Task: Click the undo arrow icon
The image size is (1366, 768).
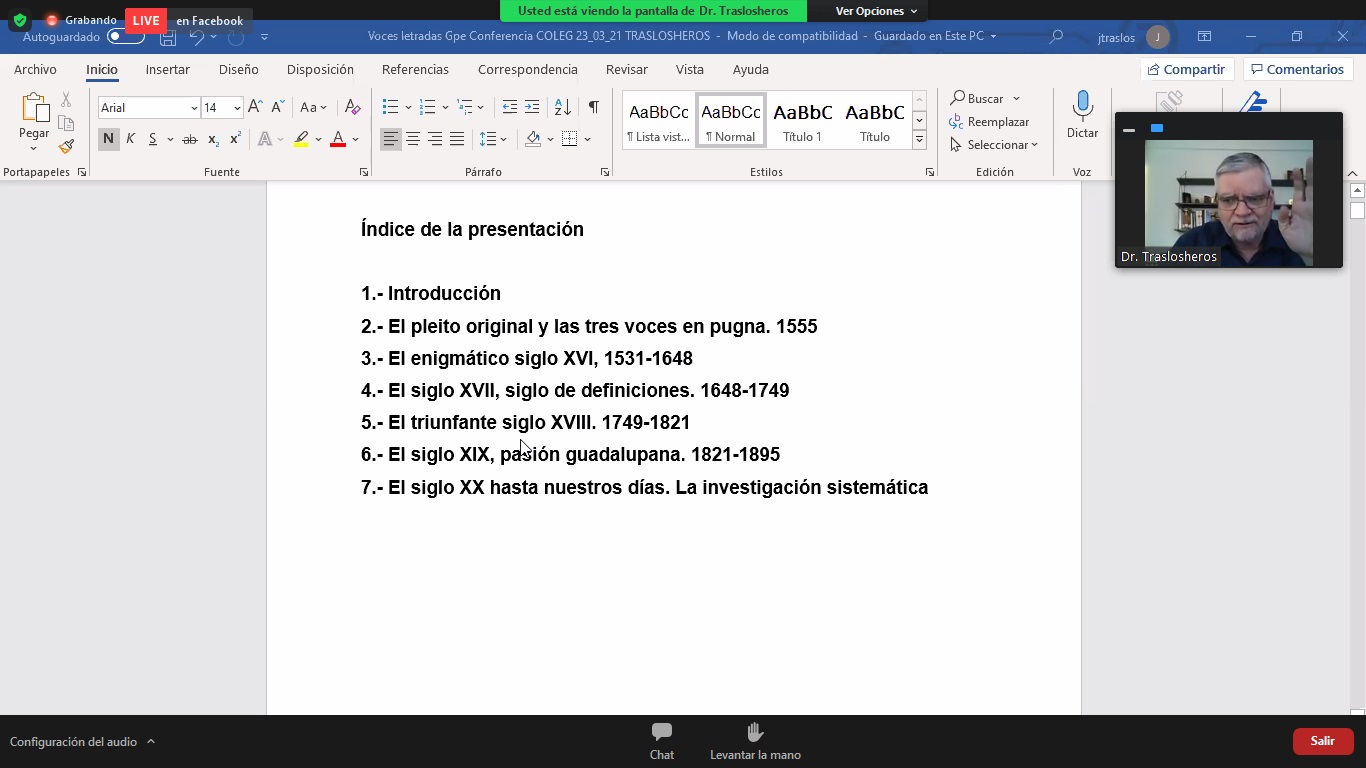Action: (197, 37)
